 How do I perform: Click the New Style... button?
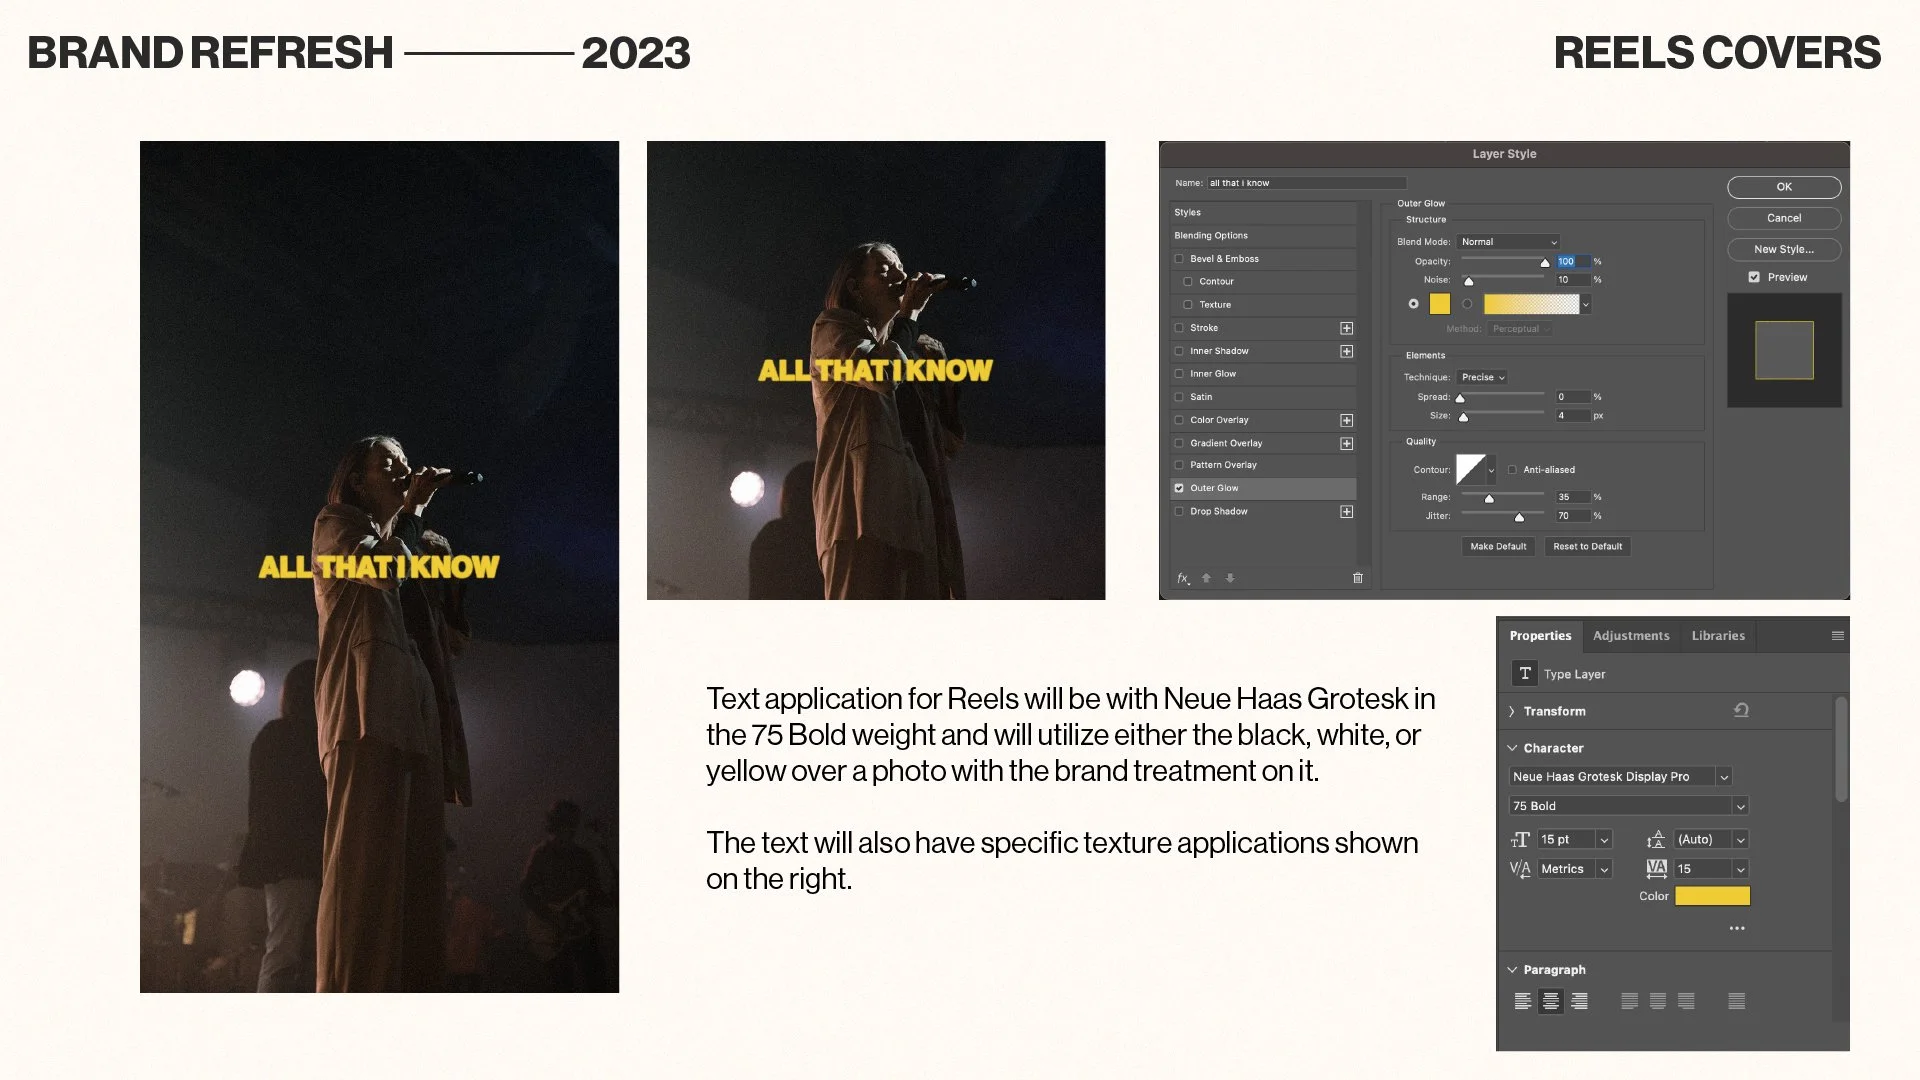click(x=1783, y=249)
